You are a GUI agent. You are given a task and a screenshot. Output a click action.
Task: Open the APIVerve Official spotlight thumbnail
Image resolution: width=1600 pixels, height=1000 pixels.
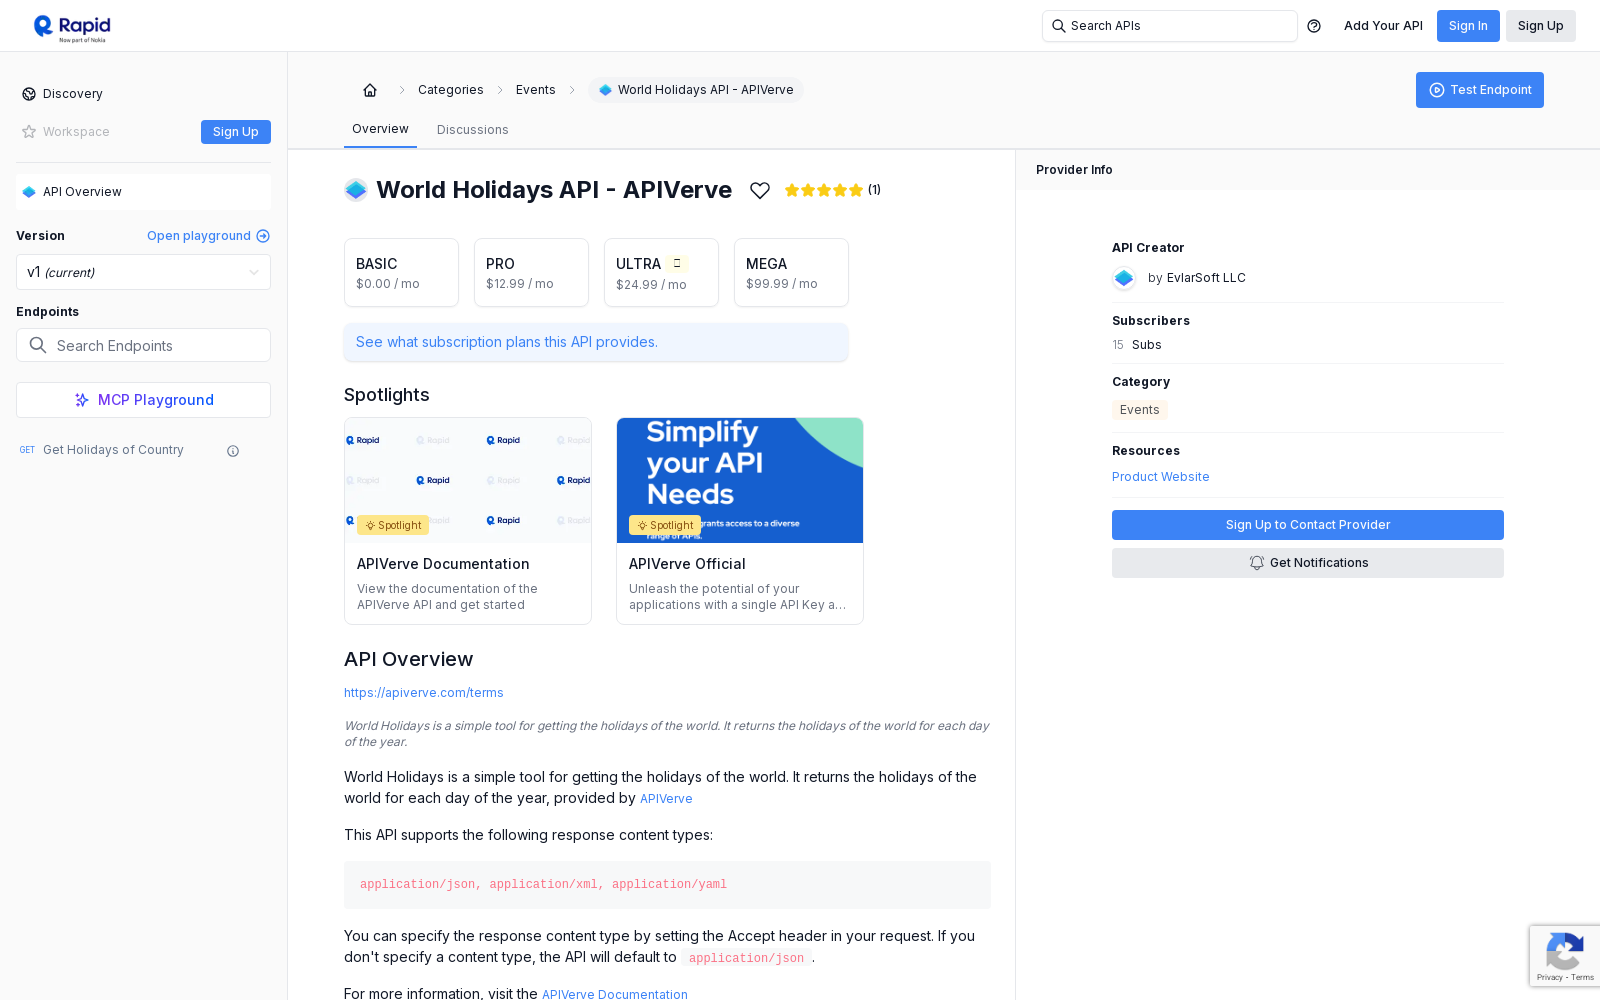740,480
